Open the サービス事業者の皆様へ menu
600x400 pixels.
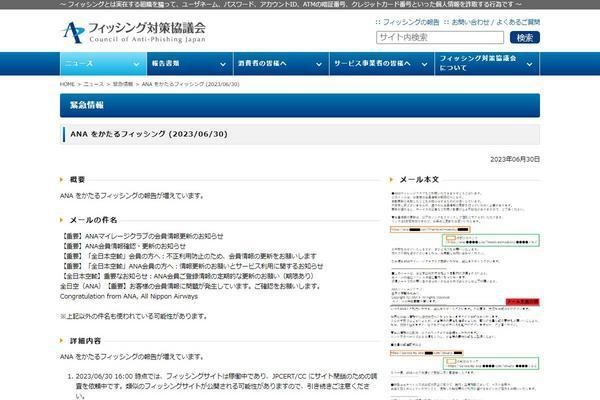pyautogui.click(x=382, y=64)
